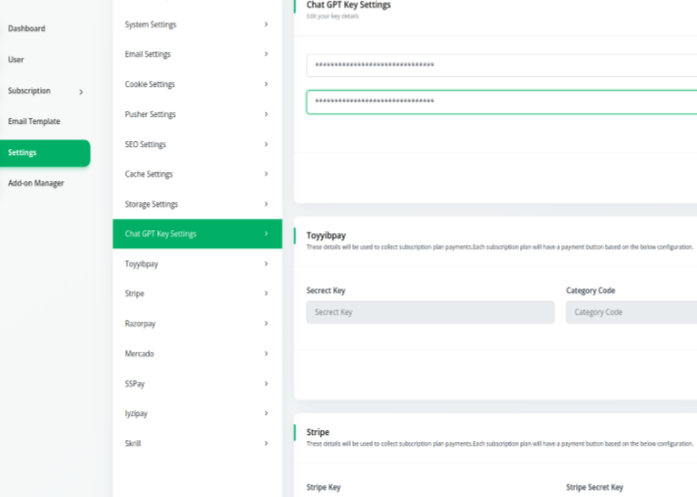
Task: Open the Add-on Manager page
Action: coord(36,184)
